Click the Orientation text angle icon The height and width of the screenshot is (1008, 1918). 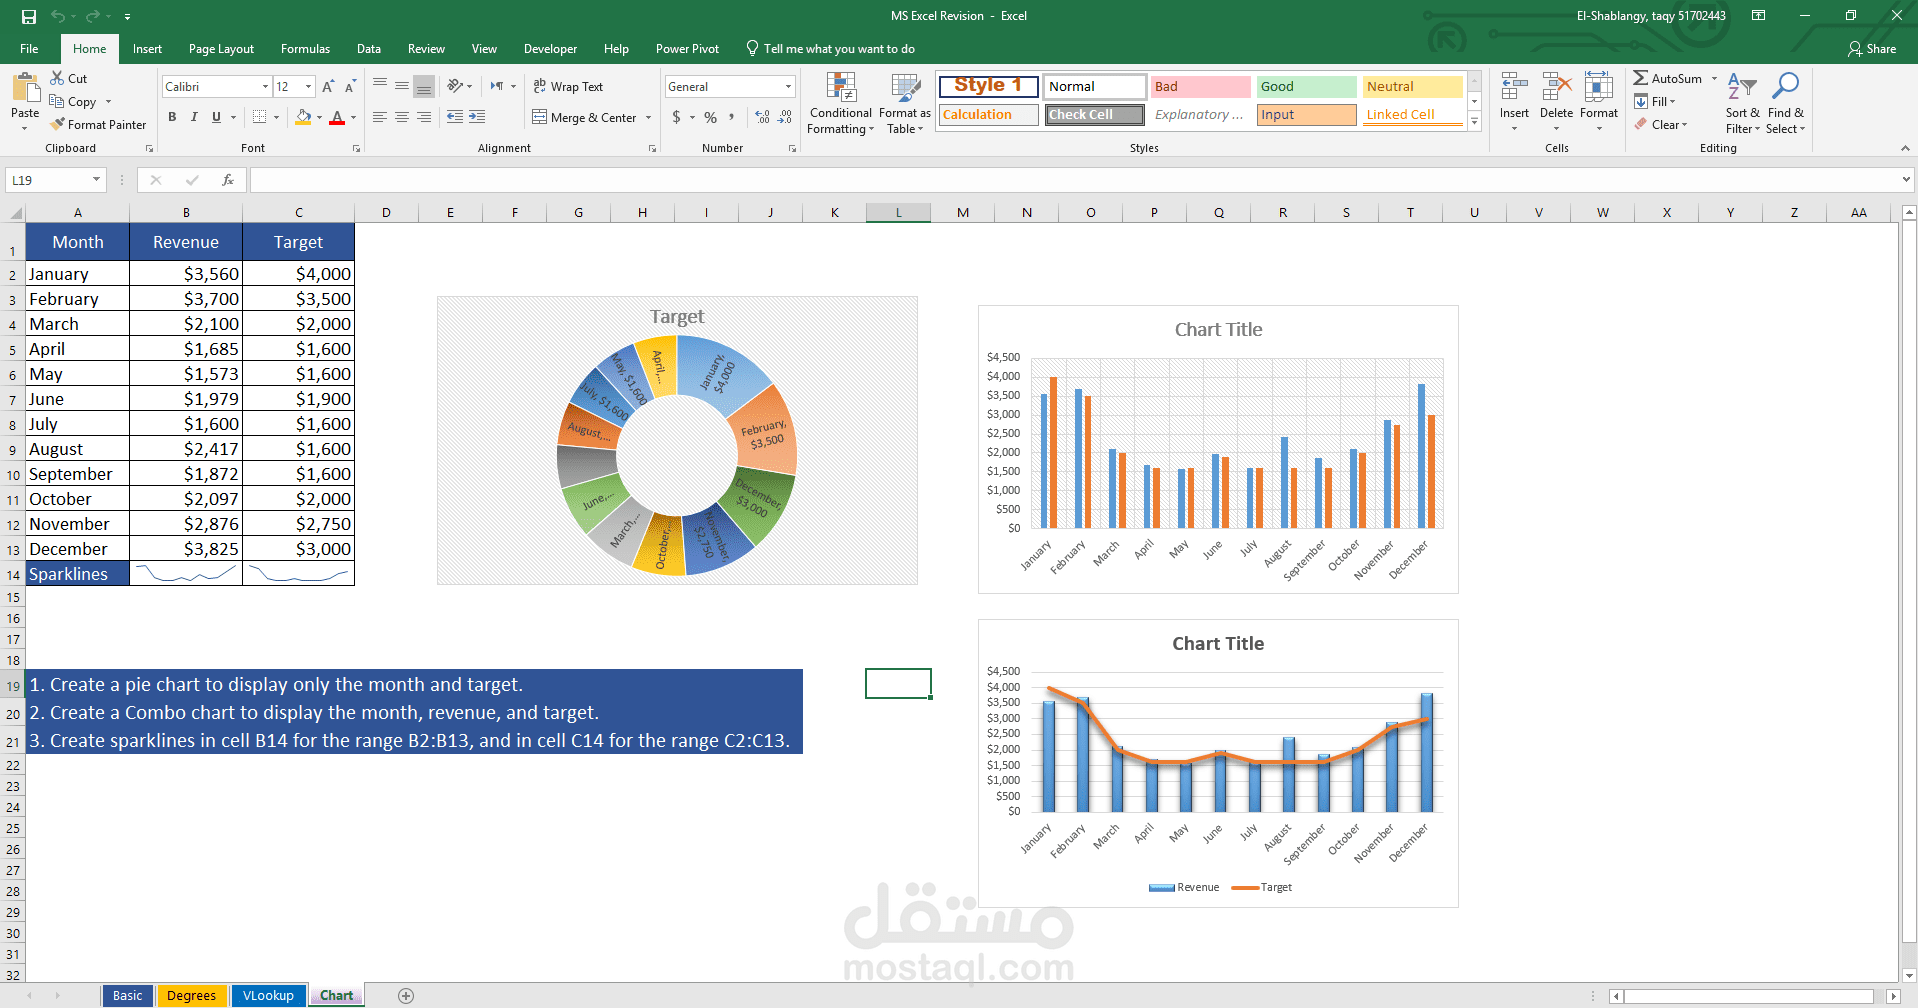(455, 86)
